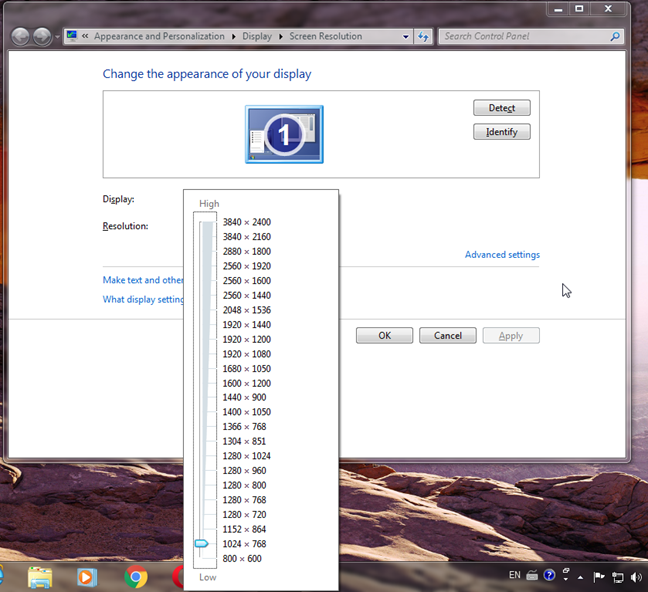Select 1680 × 1050 resolution
Viewport: 648px width, 592px height.
(x=247, y=369)
